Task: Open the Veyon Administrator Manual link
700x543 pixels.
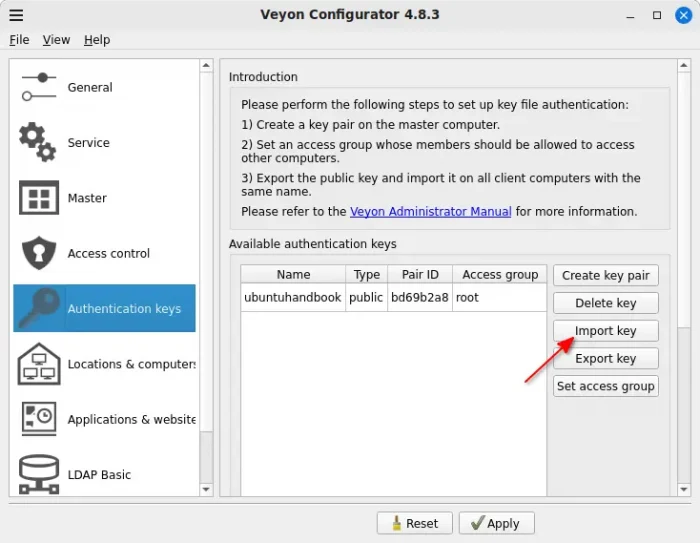Action: pyautogui.click(x=430, y=212)
